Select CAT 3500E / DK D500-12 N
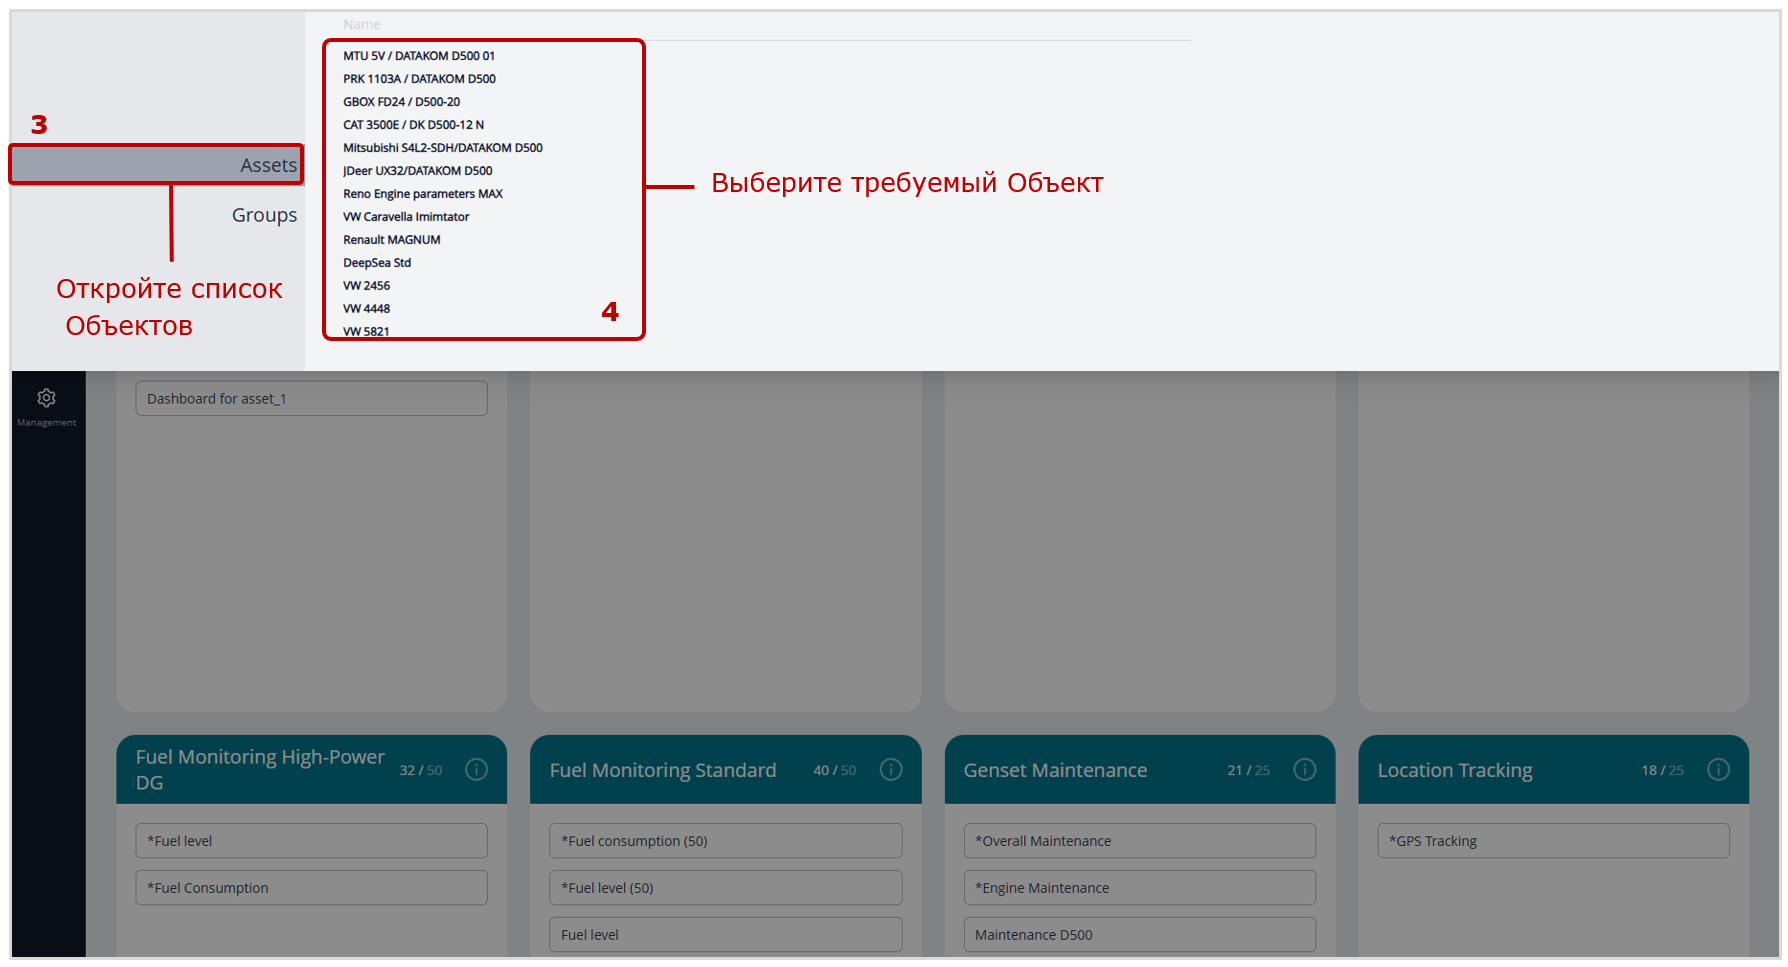 click(x=413, y=125)
